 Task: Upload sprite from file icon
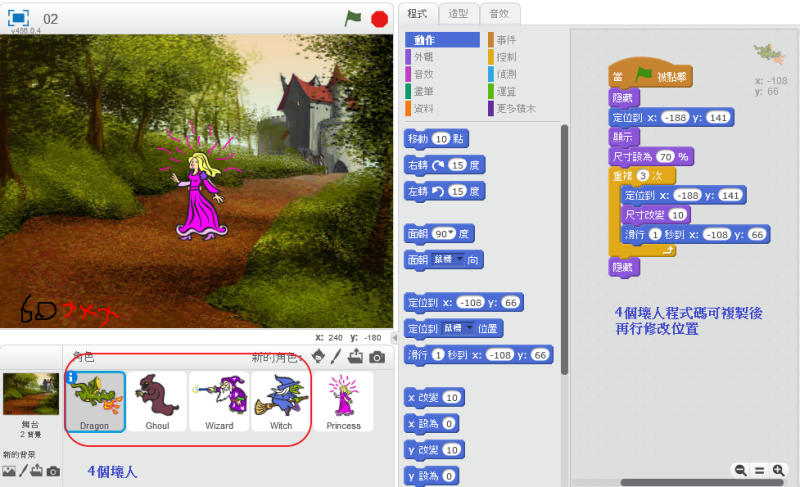tap(355, 356)
